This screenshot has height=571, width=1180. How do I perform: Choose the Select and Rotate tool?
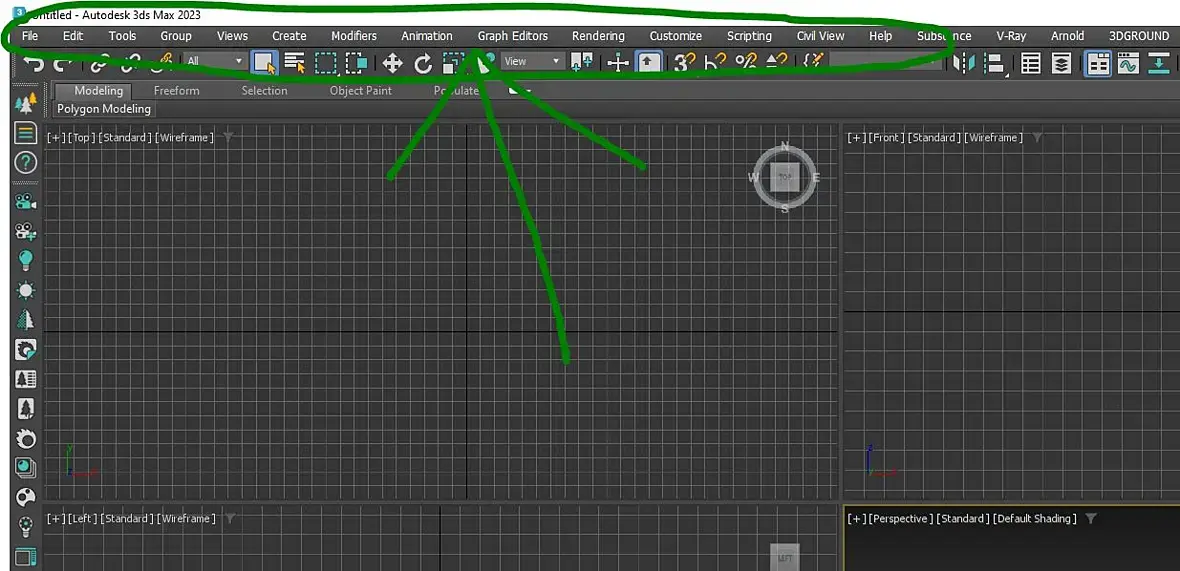pyautogui.click(x=423, y=63)
